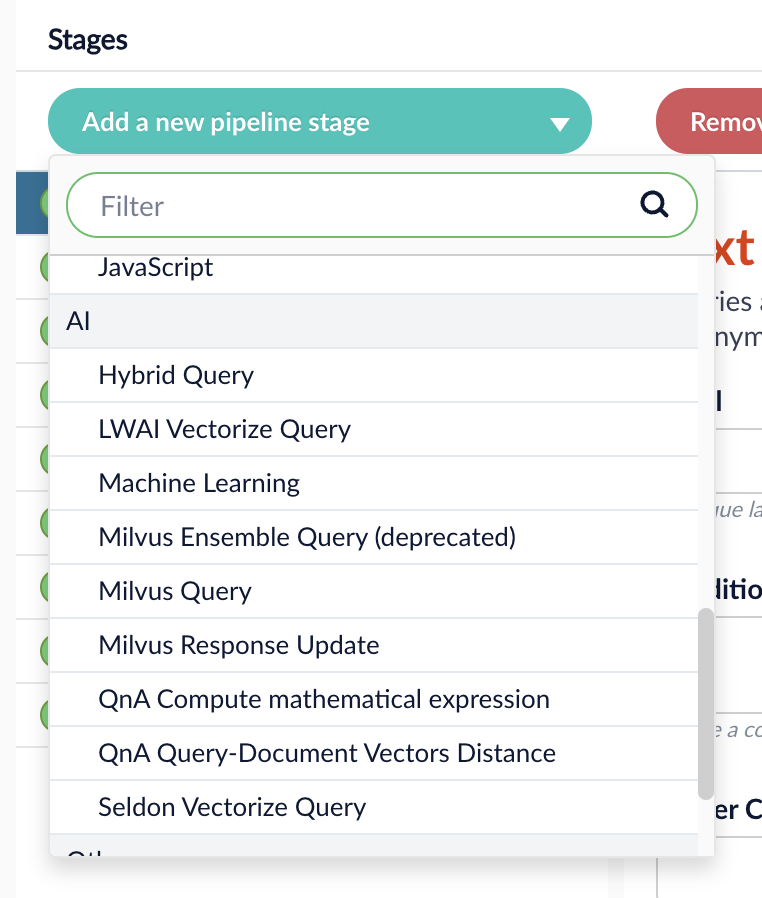Select Milvus Ensemble Query (deprecated)
The width and height of the screenshot is (762, 898).
click(x=307, y=537)
